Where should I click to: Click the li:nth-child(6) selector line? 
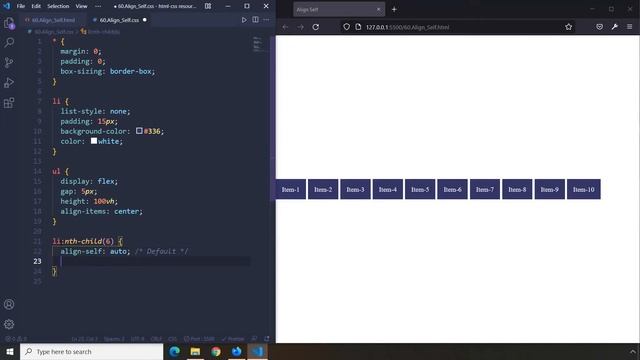click(87, 241)
